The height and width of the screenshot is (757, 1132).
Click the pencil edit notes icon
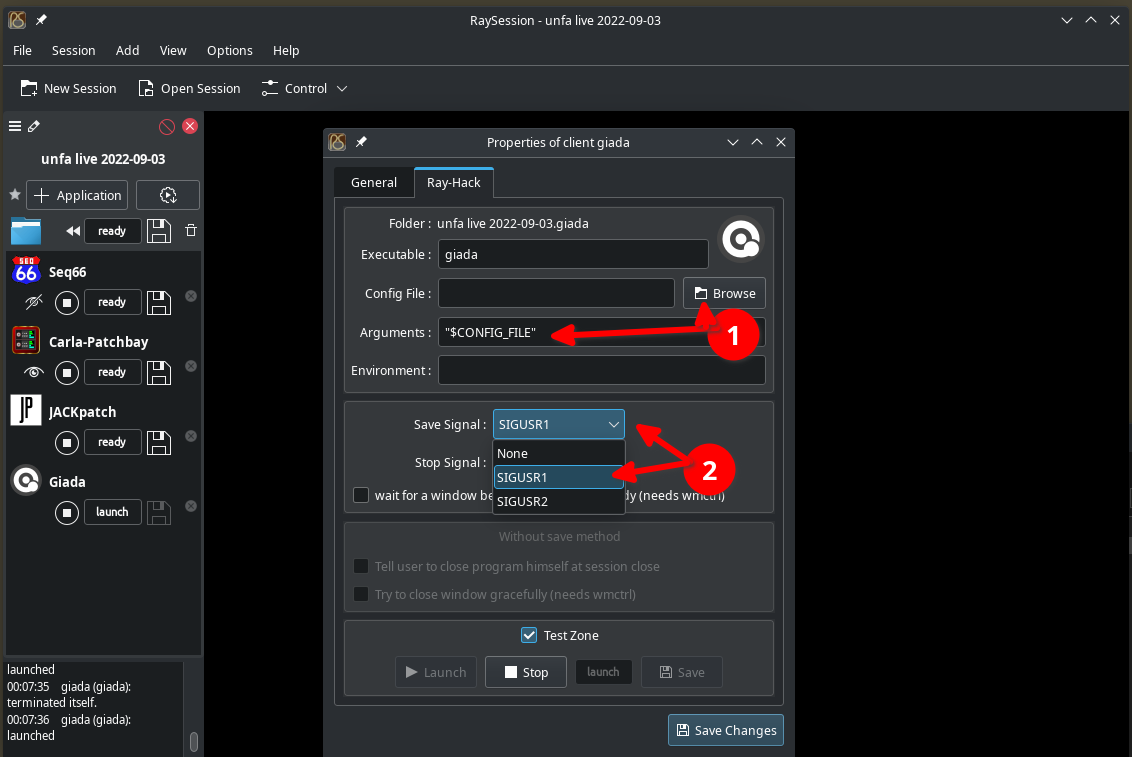pos(34,126)
